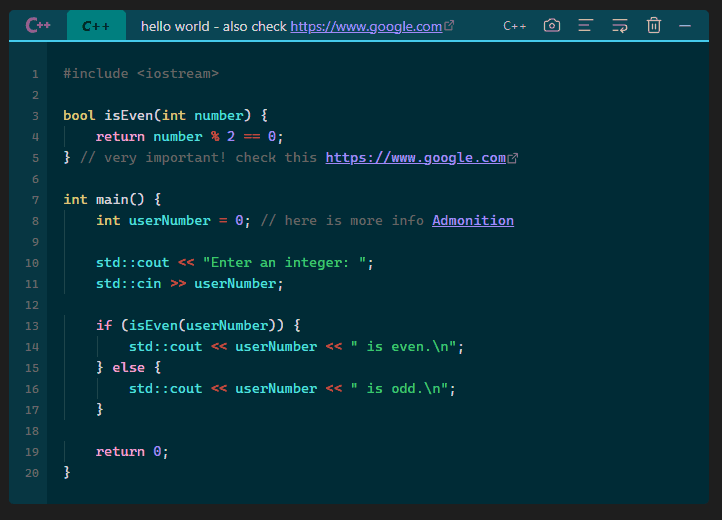Click the external link icon in the title bar

click(x=449, y=26)
